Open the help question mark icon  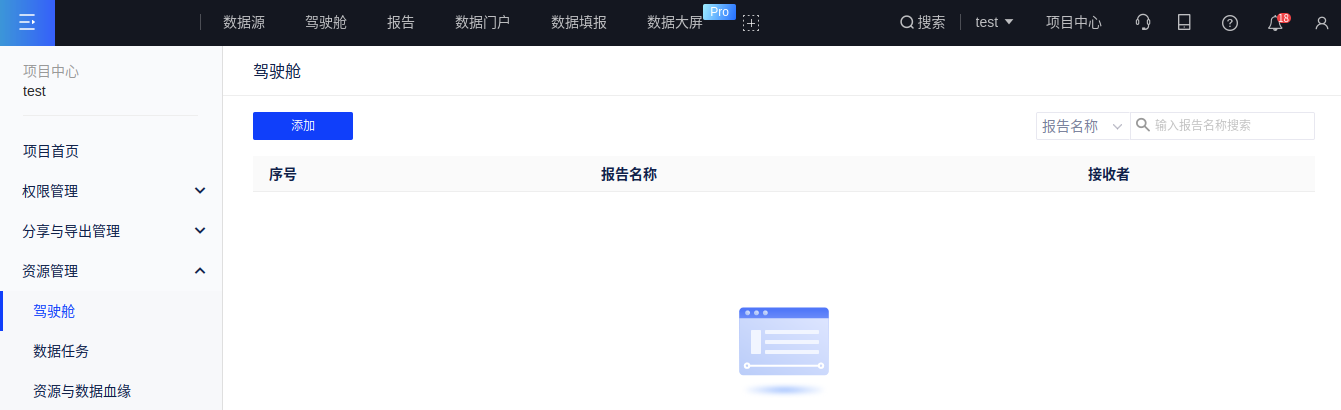click(1230, 23)
